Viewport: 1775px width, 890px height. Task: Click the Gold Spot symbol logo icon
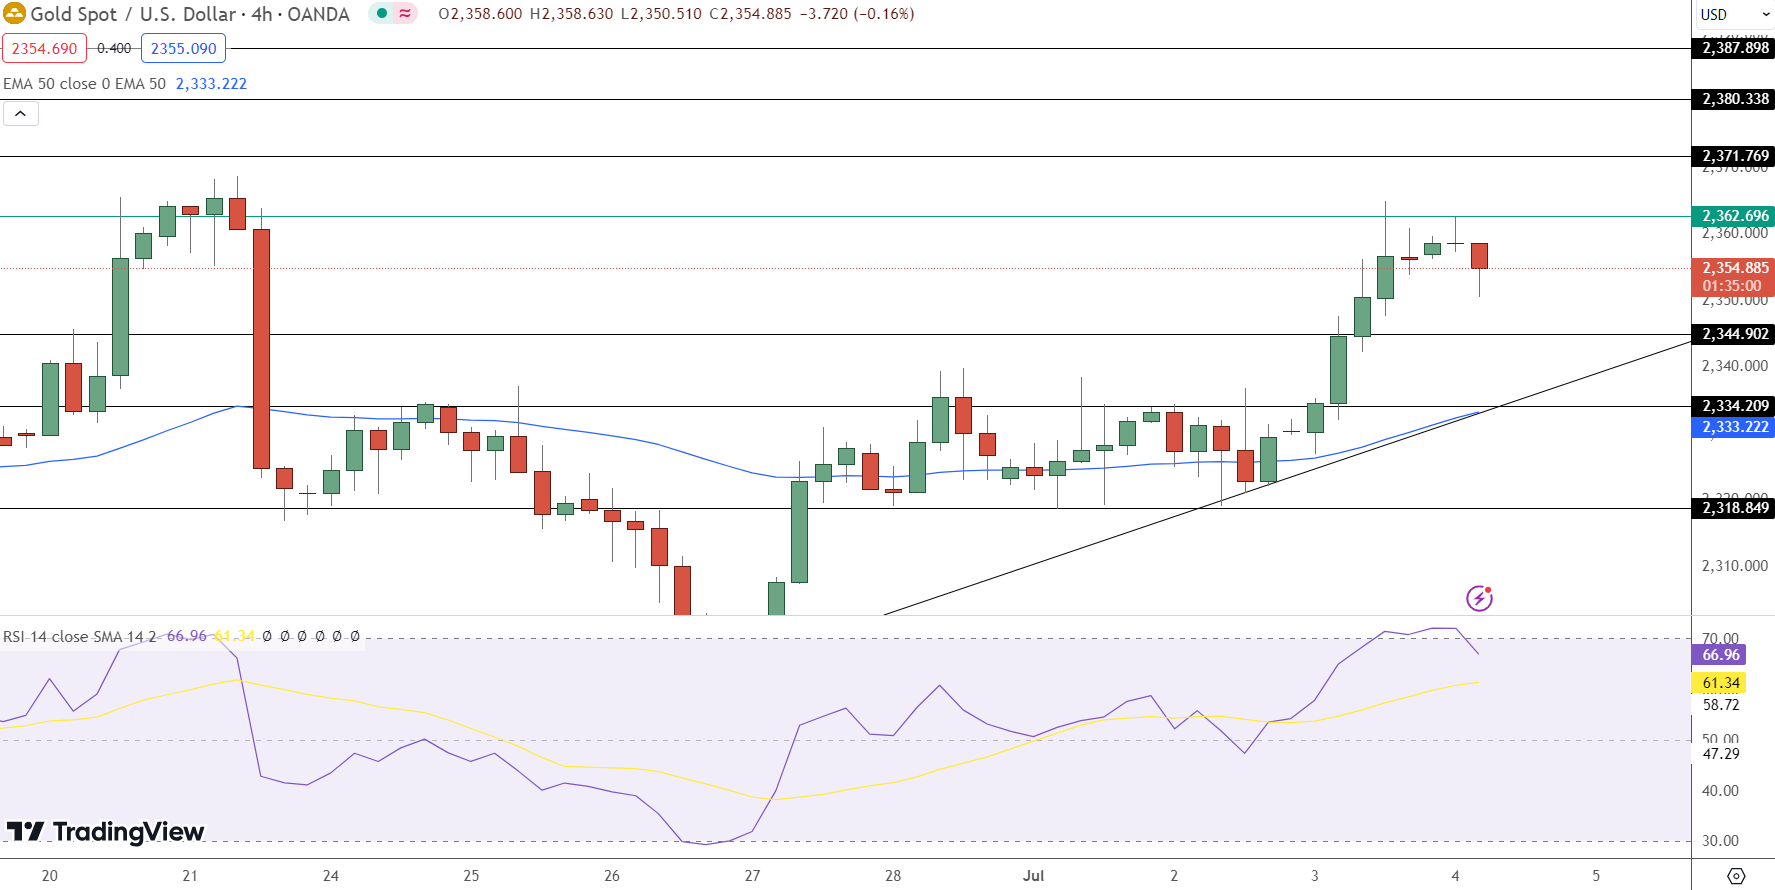14,14
